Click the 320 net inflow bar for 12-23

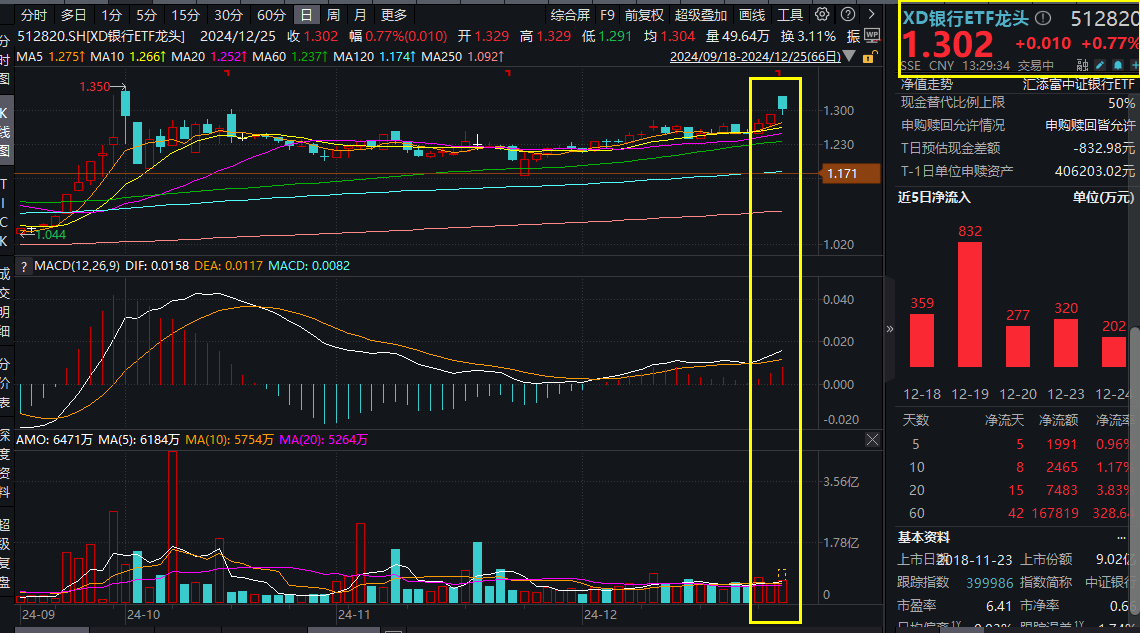point(1066,343)
